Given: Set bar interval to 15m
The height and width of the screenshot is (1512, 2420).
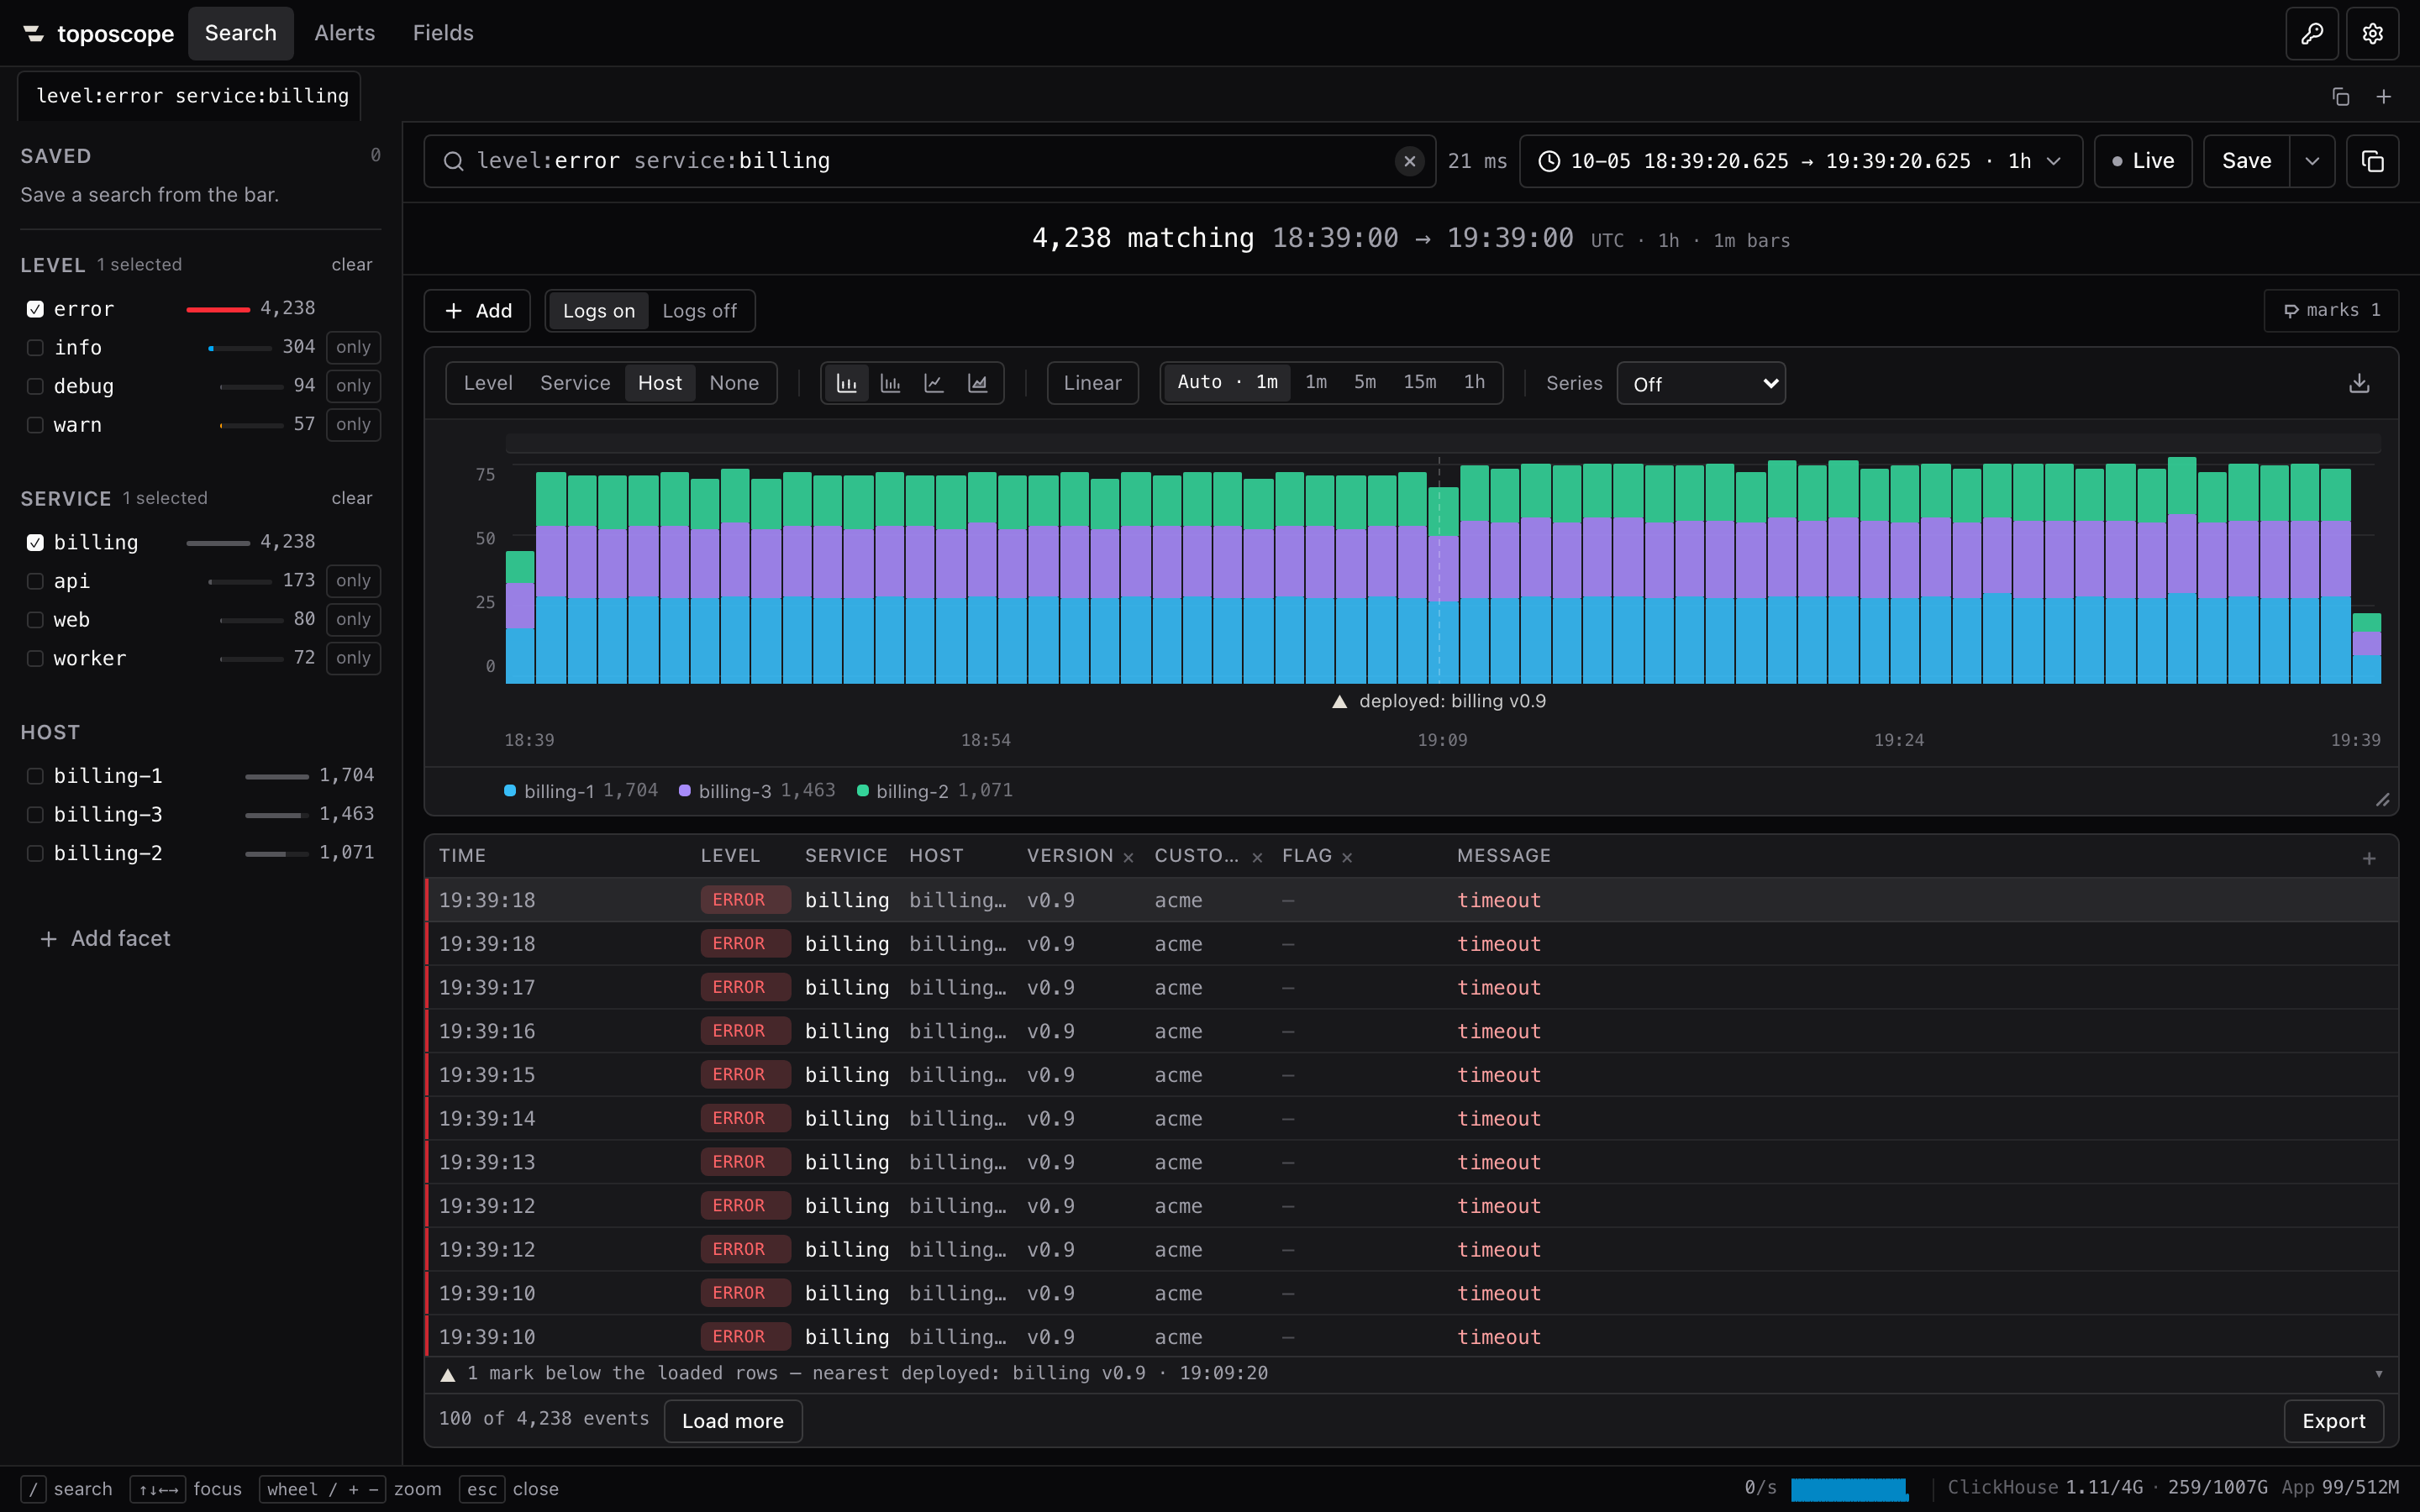Looking at the screenshot, I should pyautogui.click(x=1419, y=382).
